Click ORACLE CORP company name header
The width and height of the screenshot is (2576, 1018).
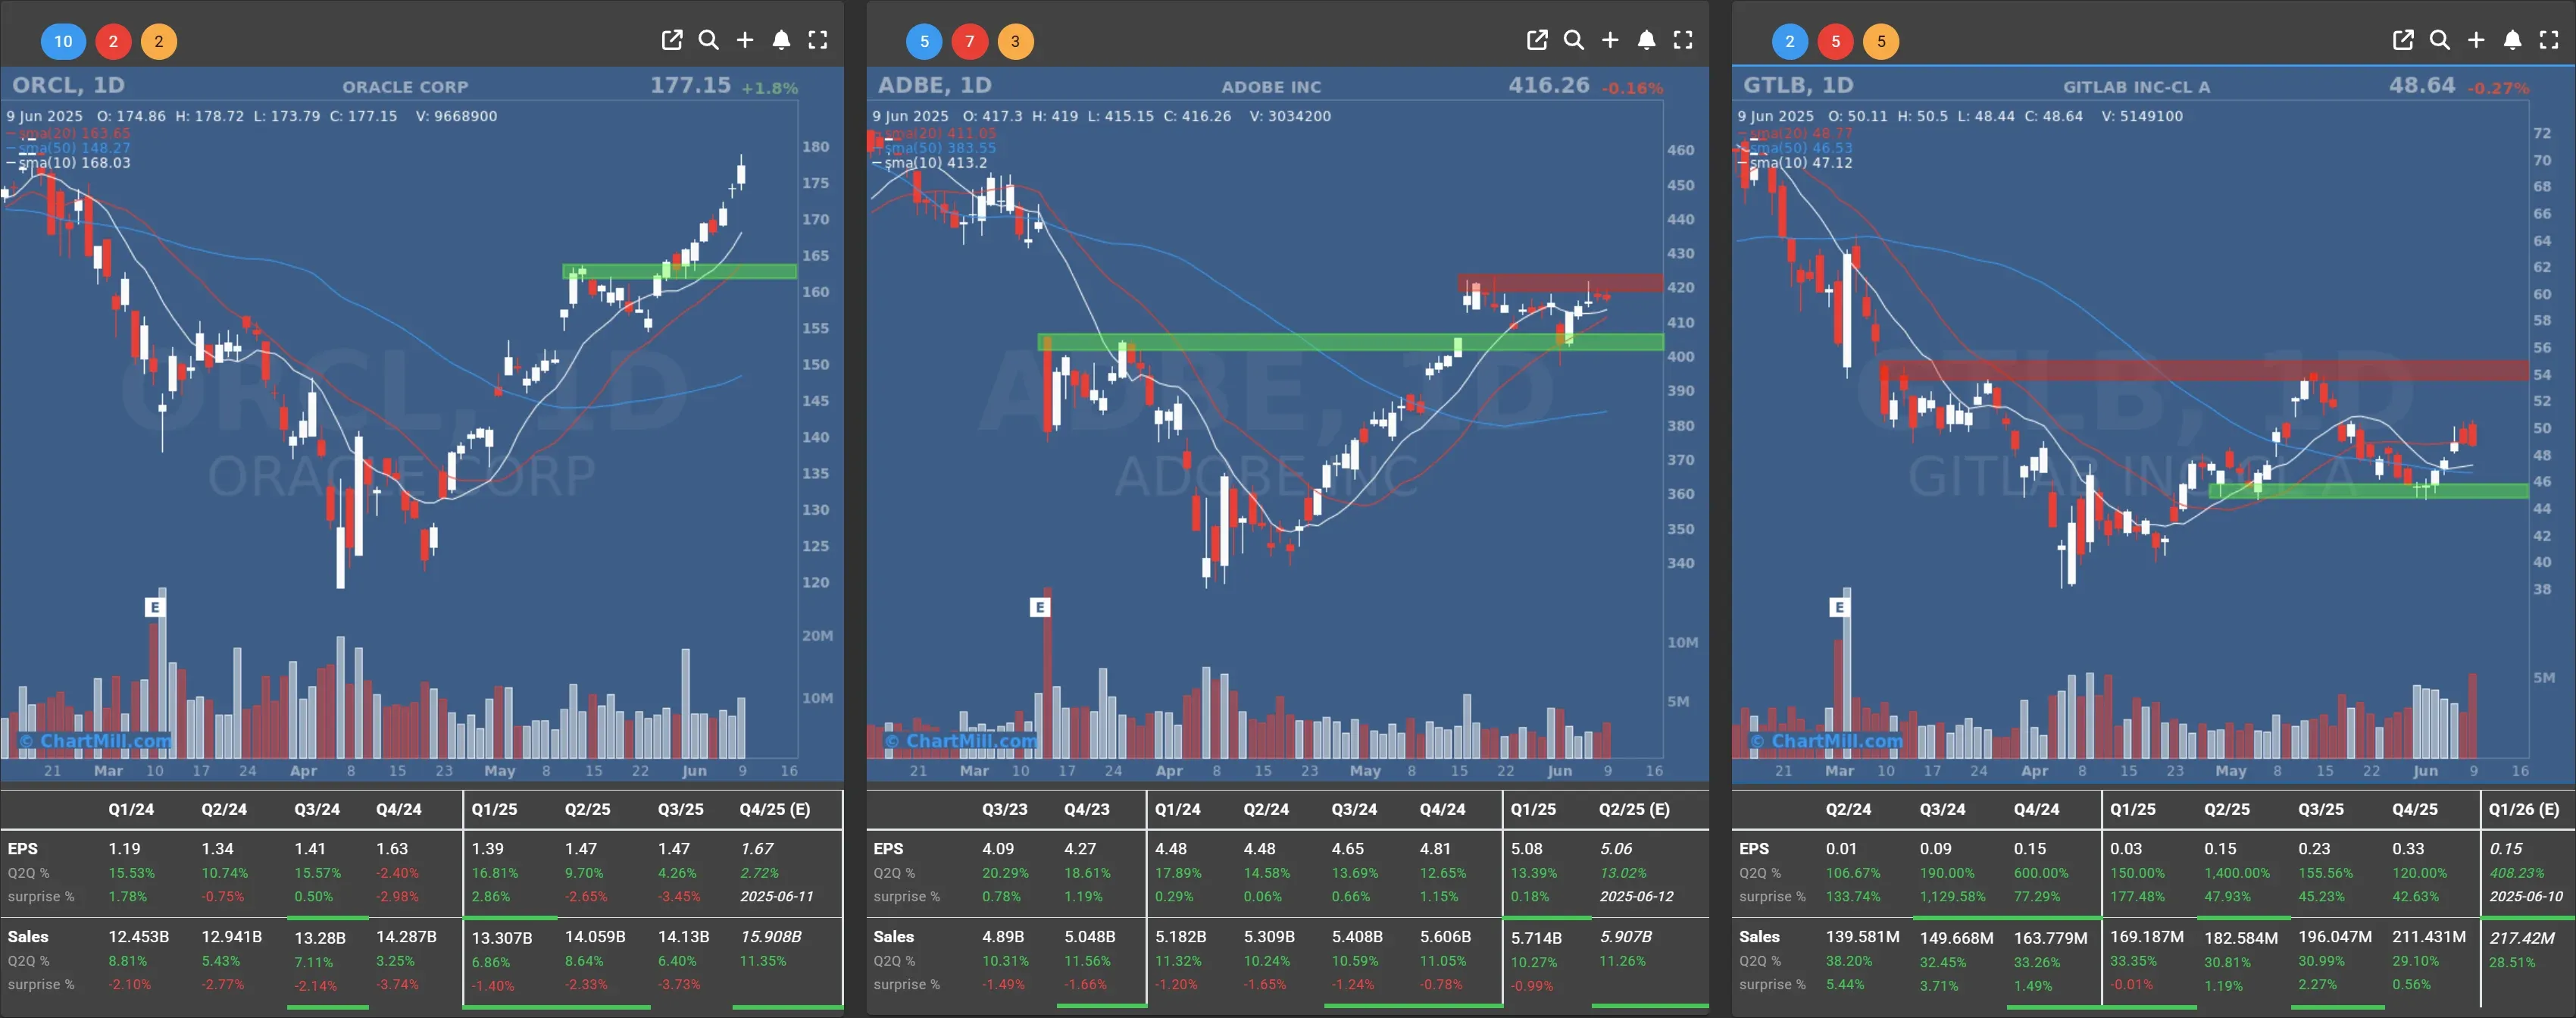point(405,87)
